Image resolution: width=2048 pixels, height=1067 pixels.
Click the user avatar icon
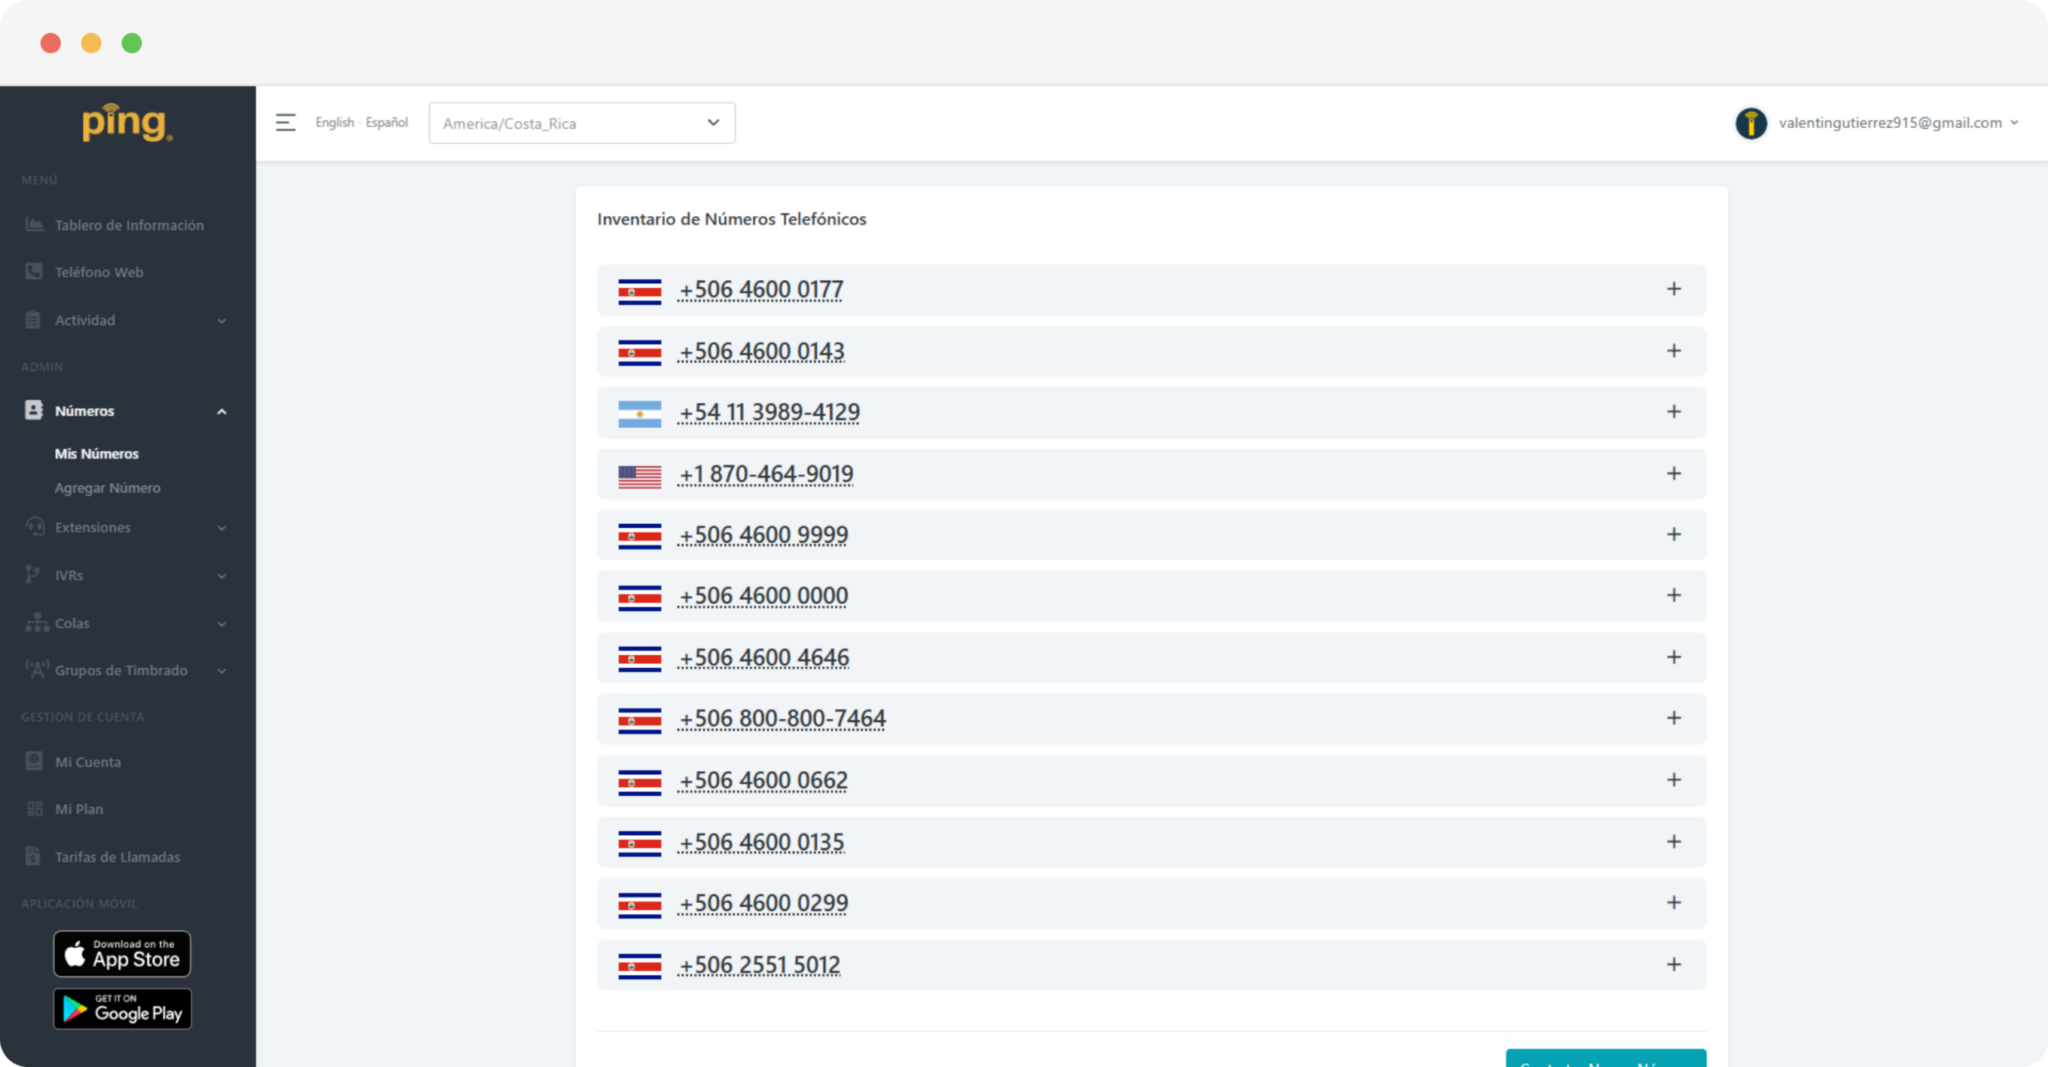[x=1750, y=123]
